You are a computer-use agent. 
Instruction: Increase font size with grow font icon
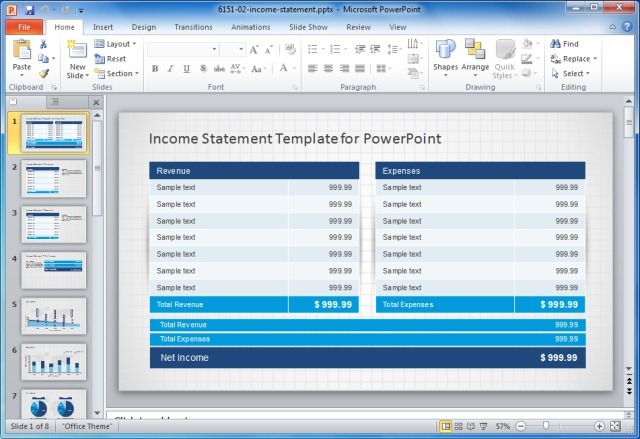254,49
